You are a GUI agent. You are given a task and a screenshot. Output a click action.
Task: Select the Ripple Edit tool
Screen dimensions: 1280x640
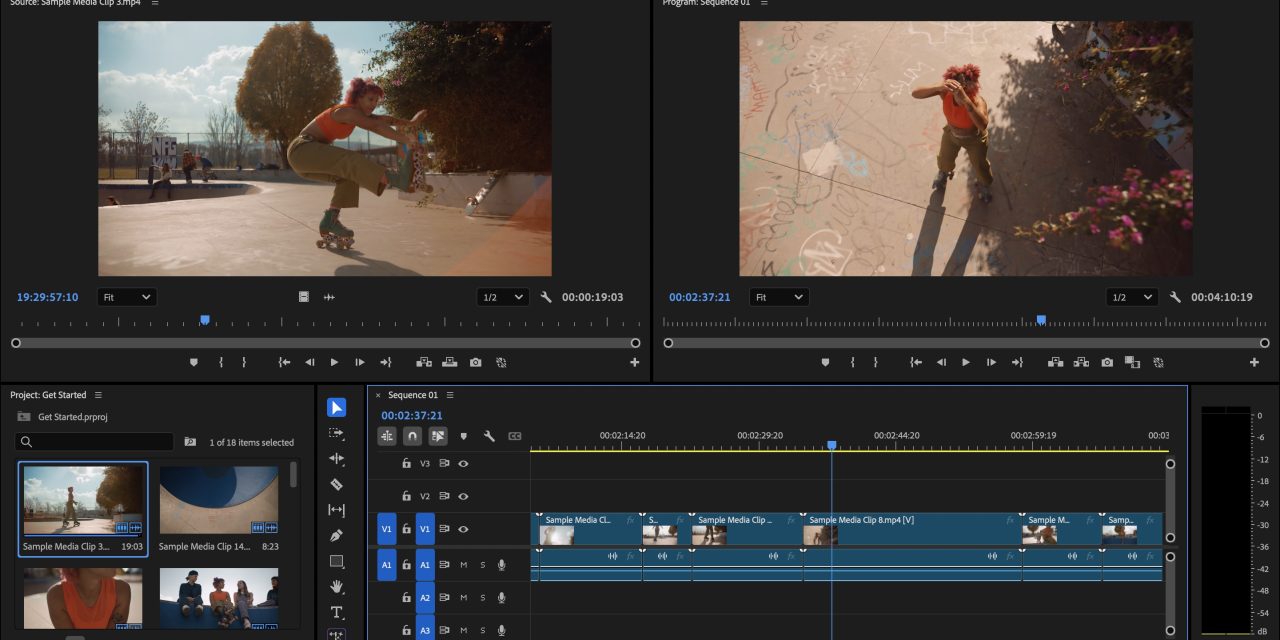[336, 457]
